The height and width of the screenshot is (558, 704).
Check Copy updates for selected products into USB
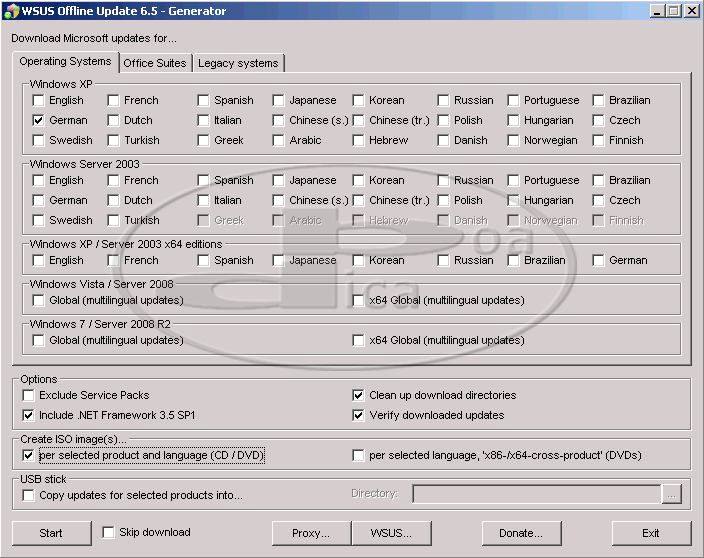28,495
